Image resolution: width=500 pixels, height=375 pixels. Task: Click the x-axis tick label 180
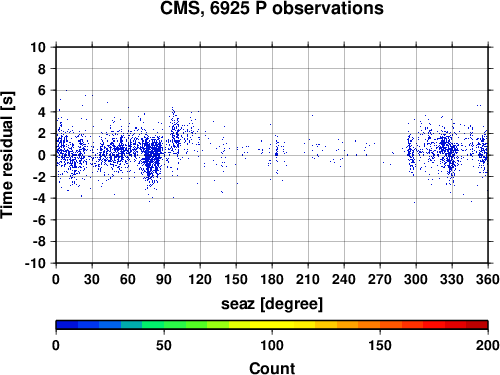(x=272, y=279)
